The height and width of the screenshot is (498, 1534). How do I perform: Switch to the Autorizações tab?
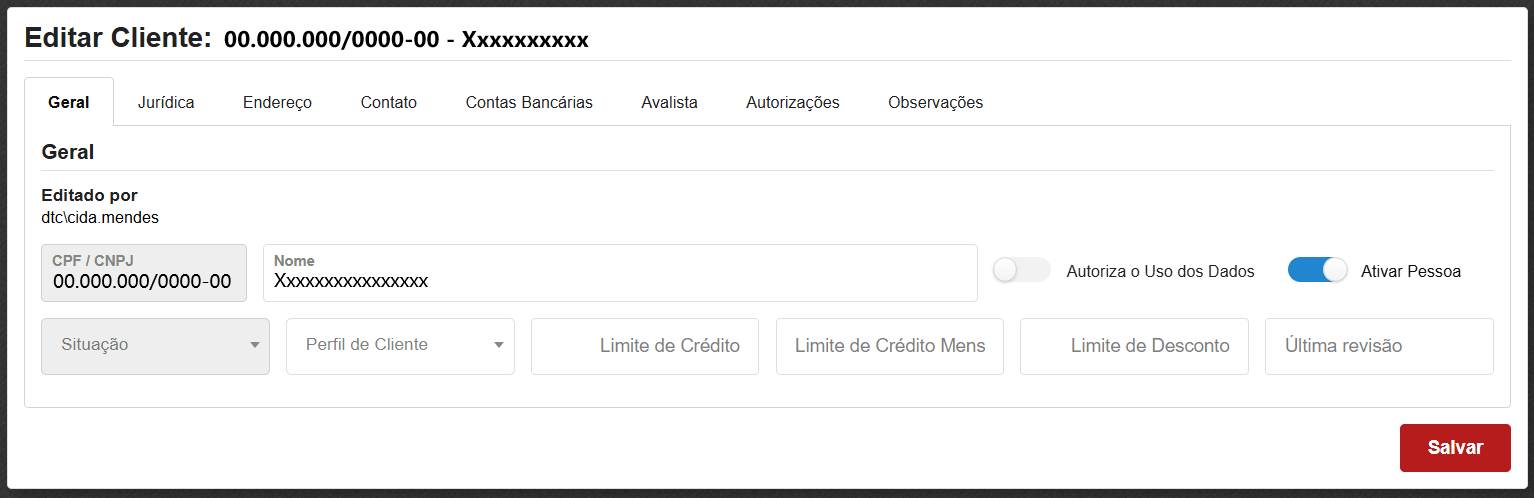click(x=793, y=102)
